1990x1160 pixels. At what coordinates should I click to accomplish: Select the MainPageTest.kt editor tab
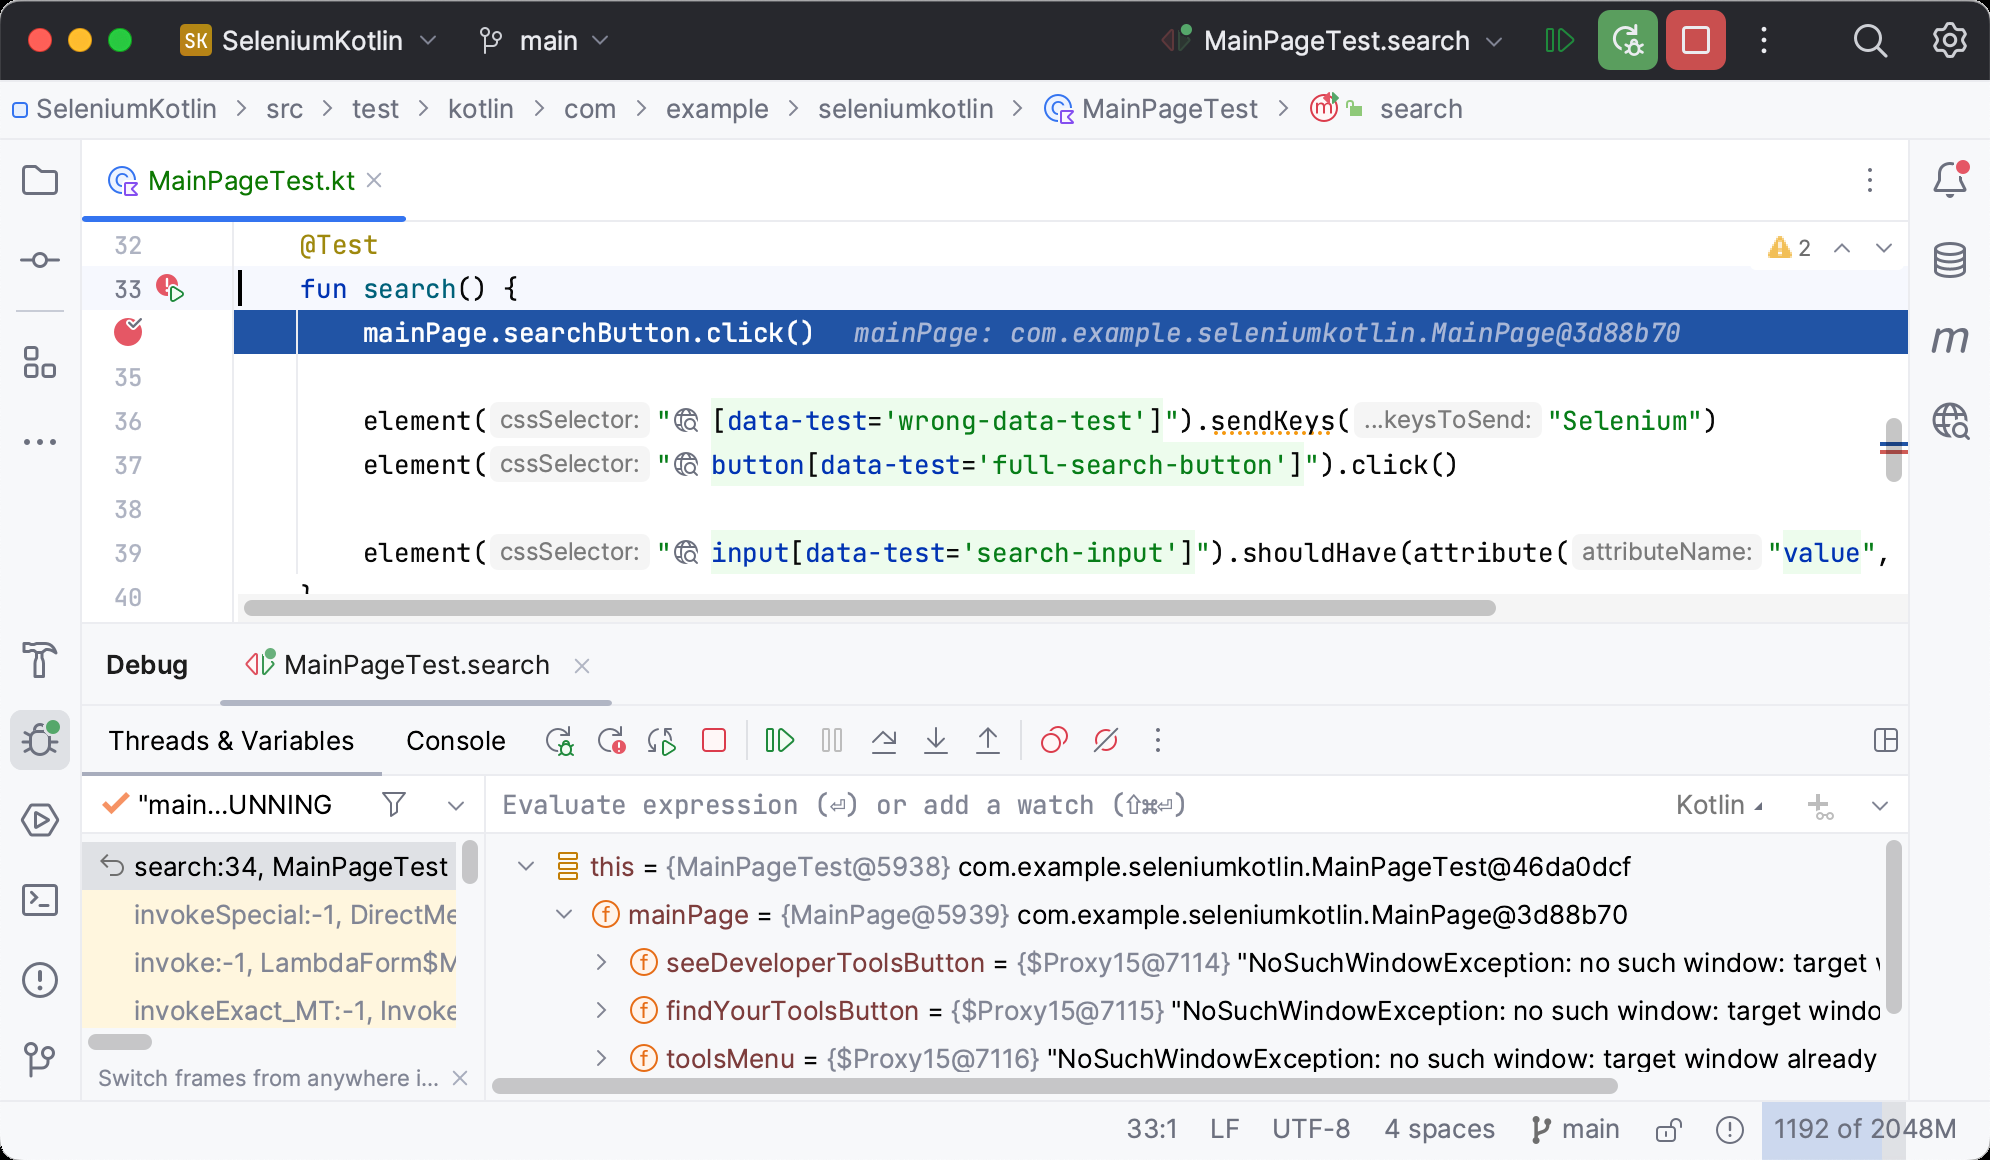250,180
